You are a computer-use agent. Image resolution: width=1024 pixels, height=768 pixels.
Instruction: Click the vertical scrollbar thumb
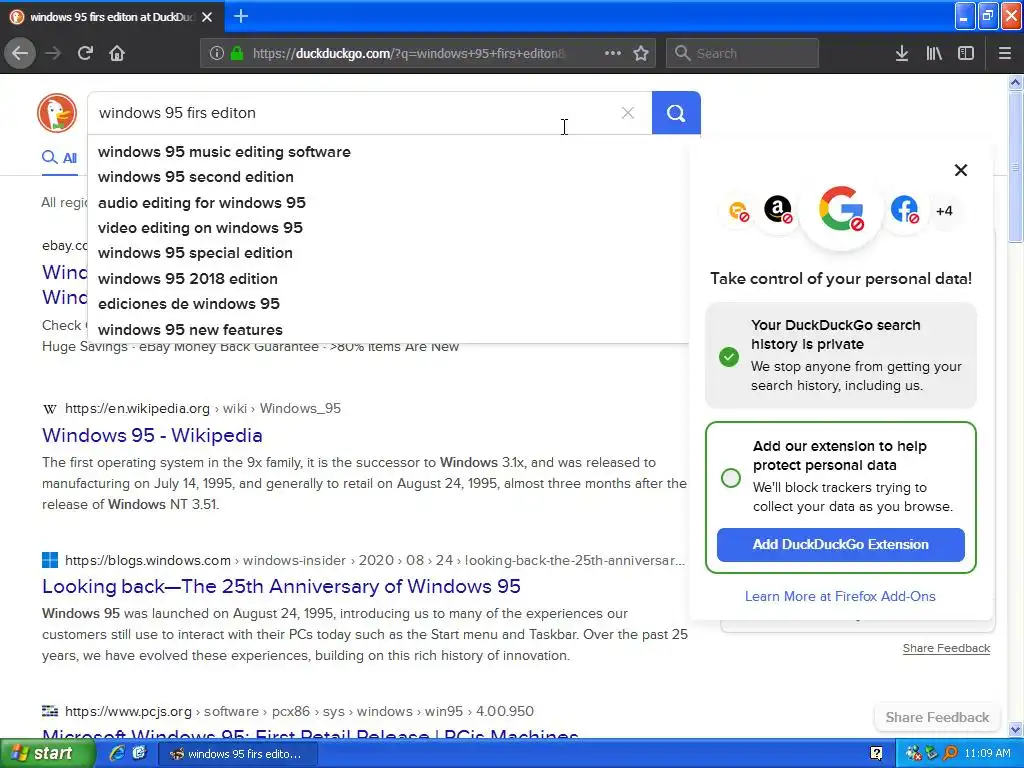coord(1015,167)
